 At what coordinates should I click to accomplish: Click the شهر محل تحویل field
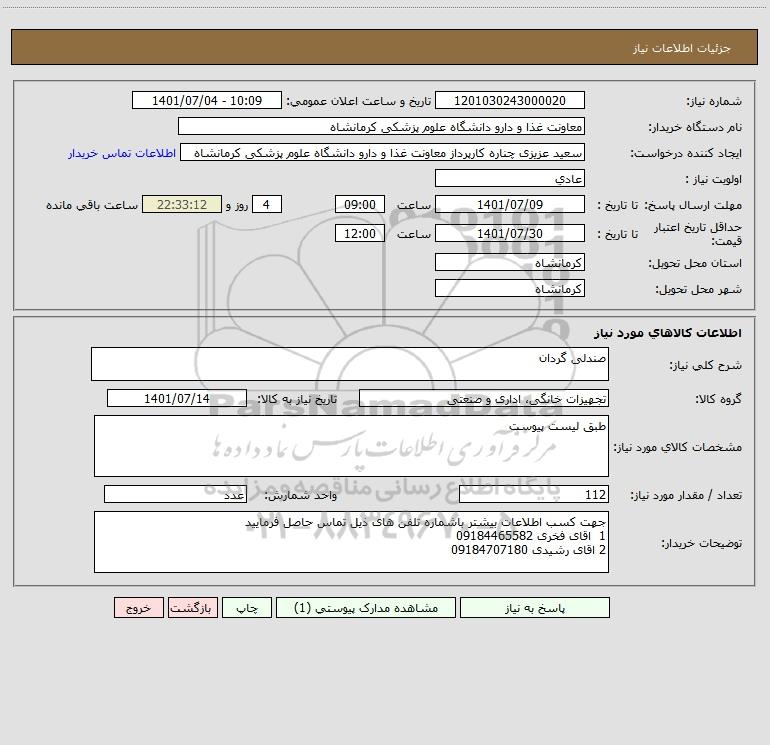click(510, 288)
